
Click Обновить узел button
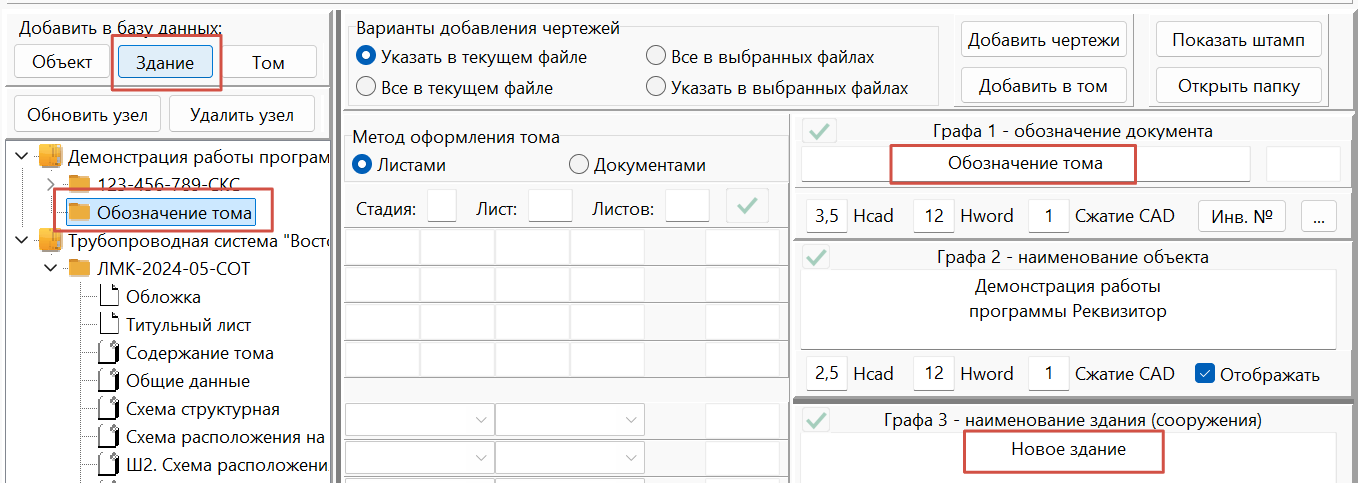[87, 115]
